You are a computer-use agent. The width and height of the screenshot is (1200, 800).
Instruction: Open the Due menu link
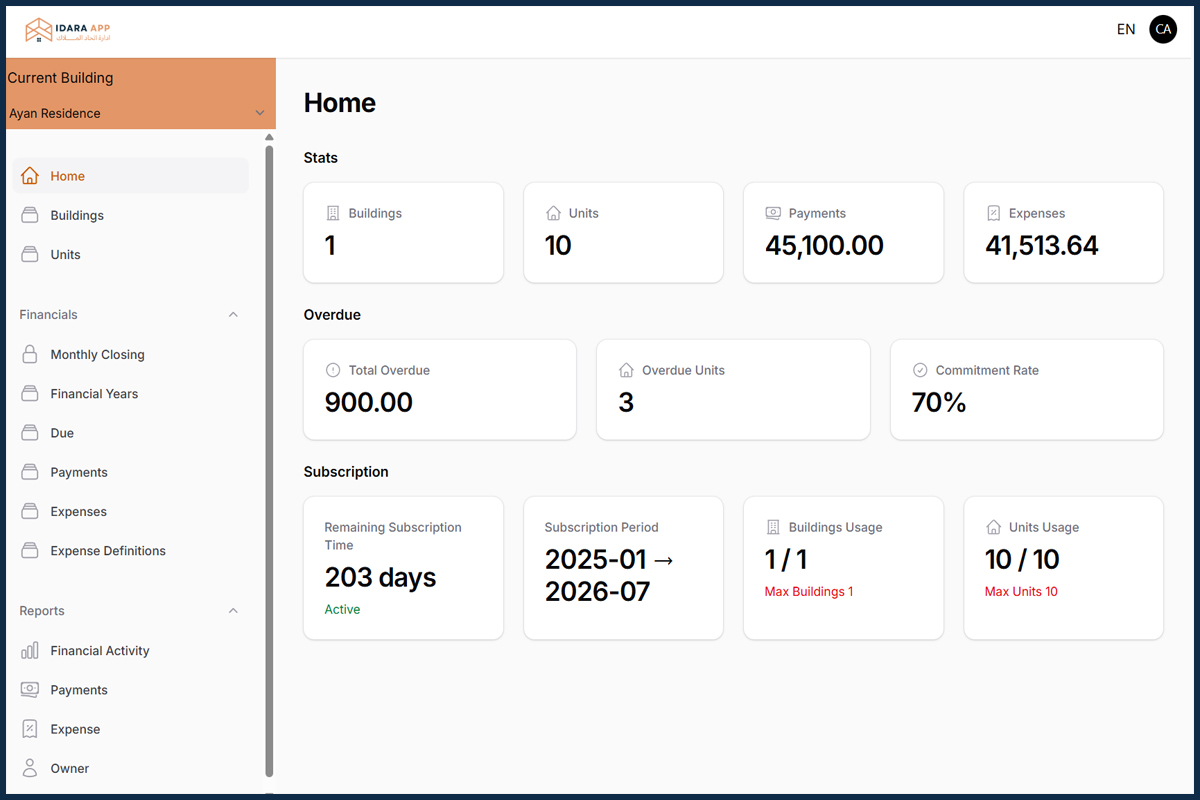62,433
